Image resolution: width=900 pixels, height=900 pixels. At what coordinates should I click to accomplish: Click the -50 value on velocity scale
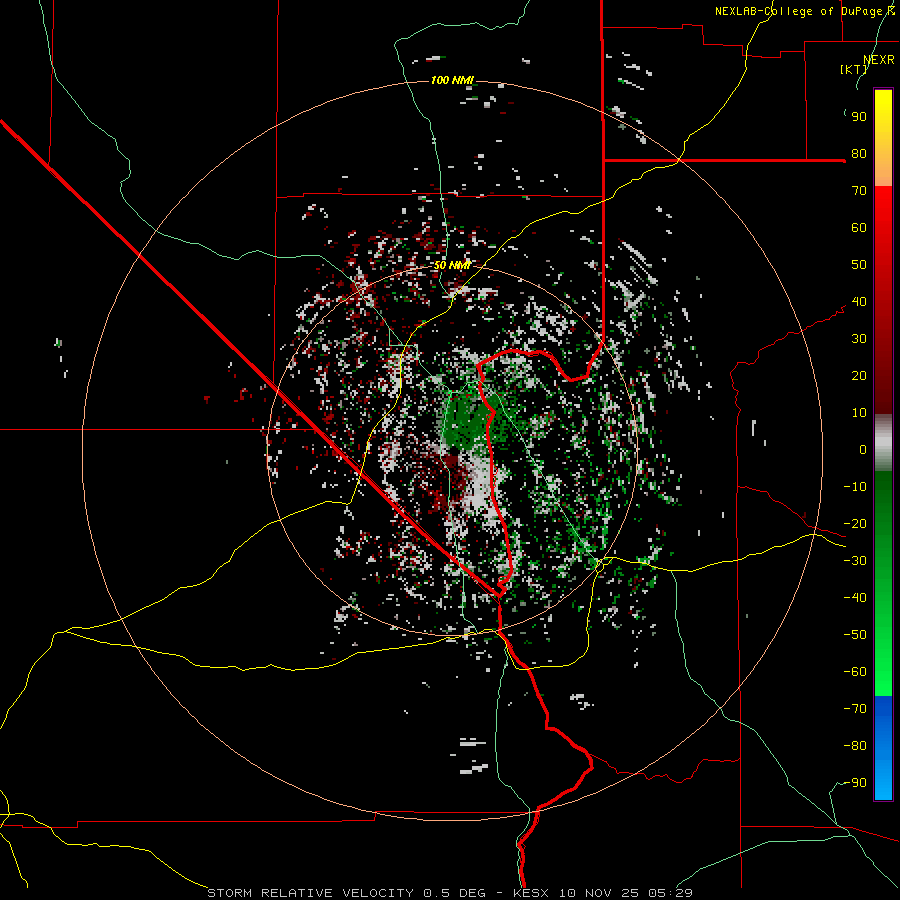(x=855, y=635)
